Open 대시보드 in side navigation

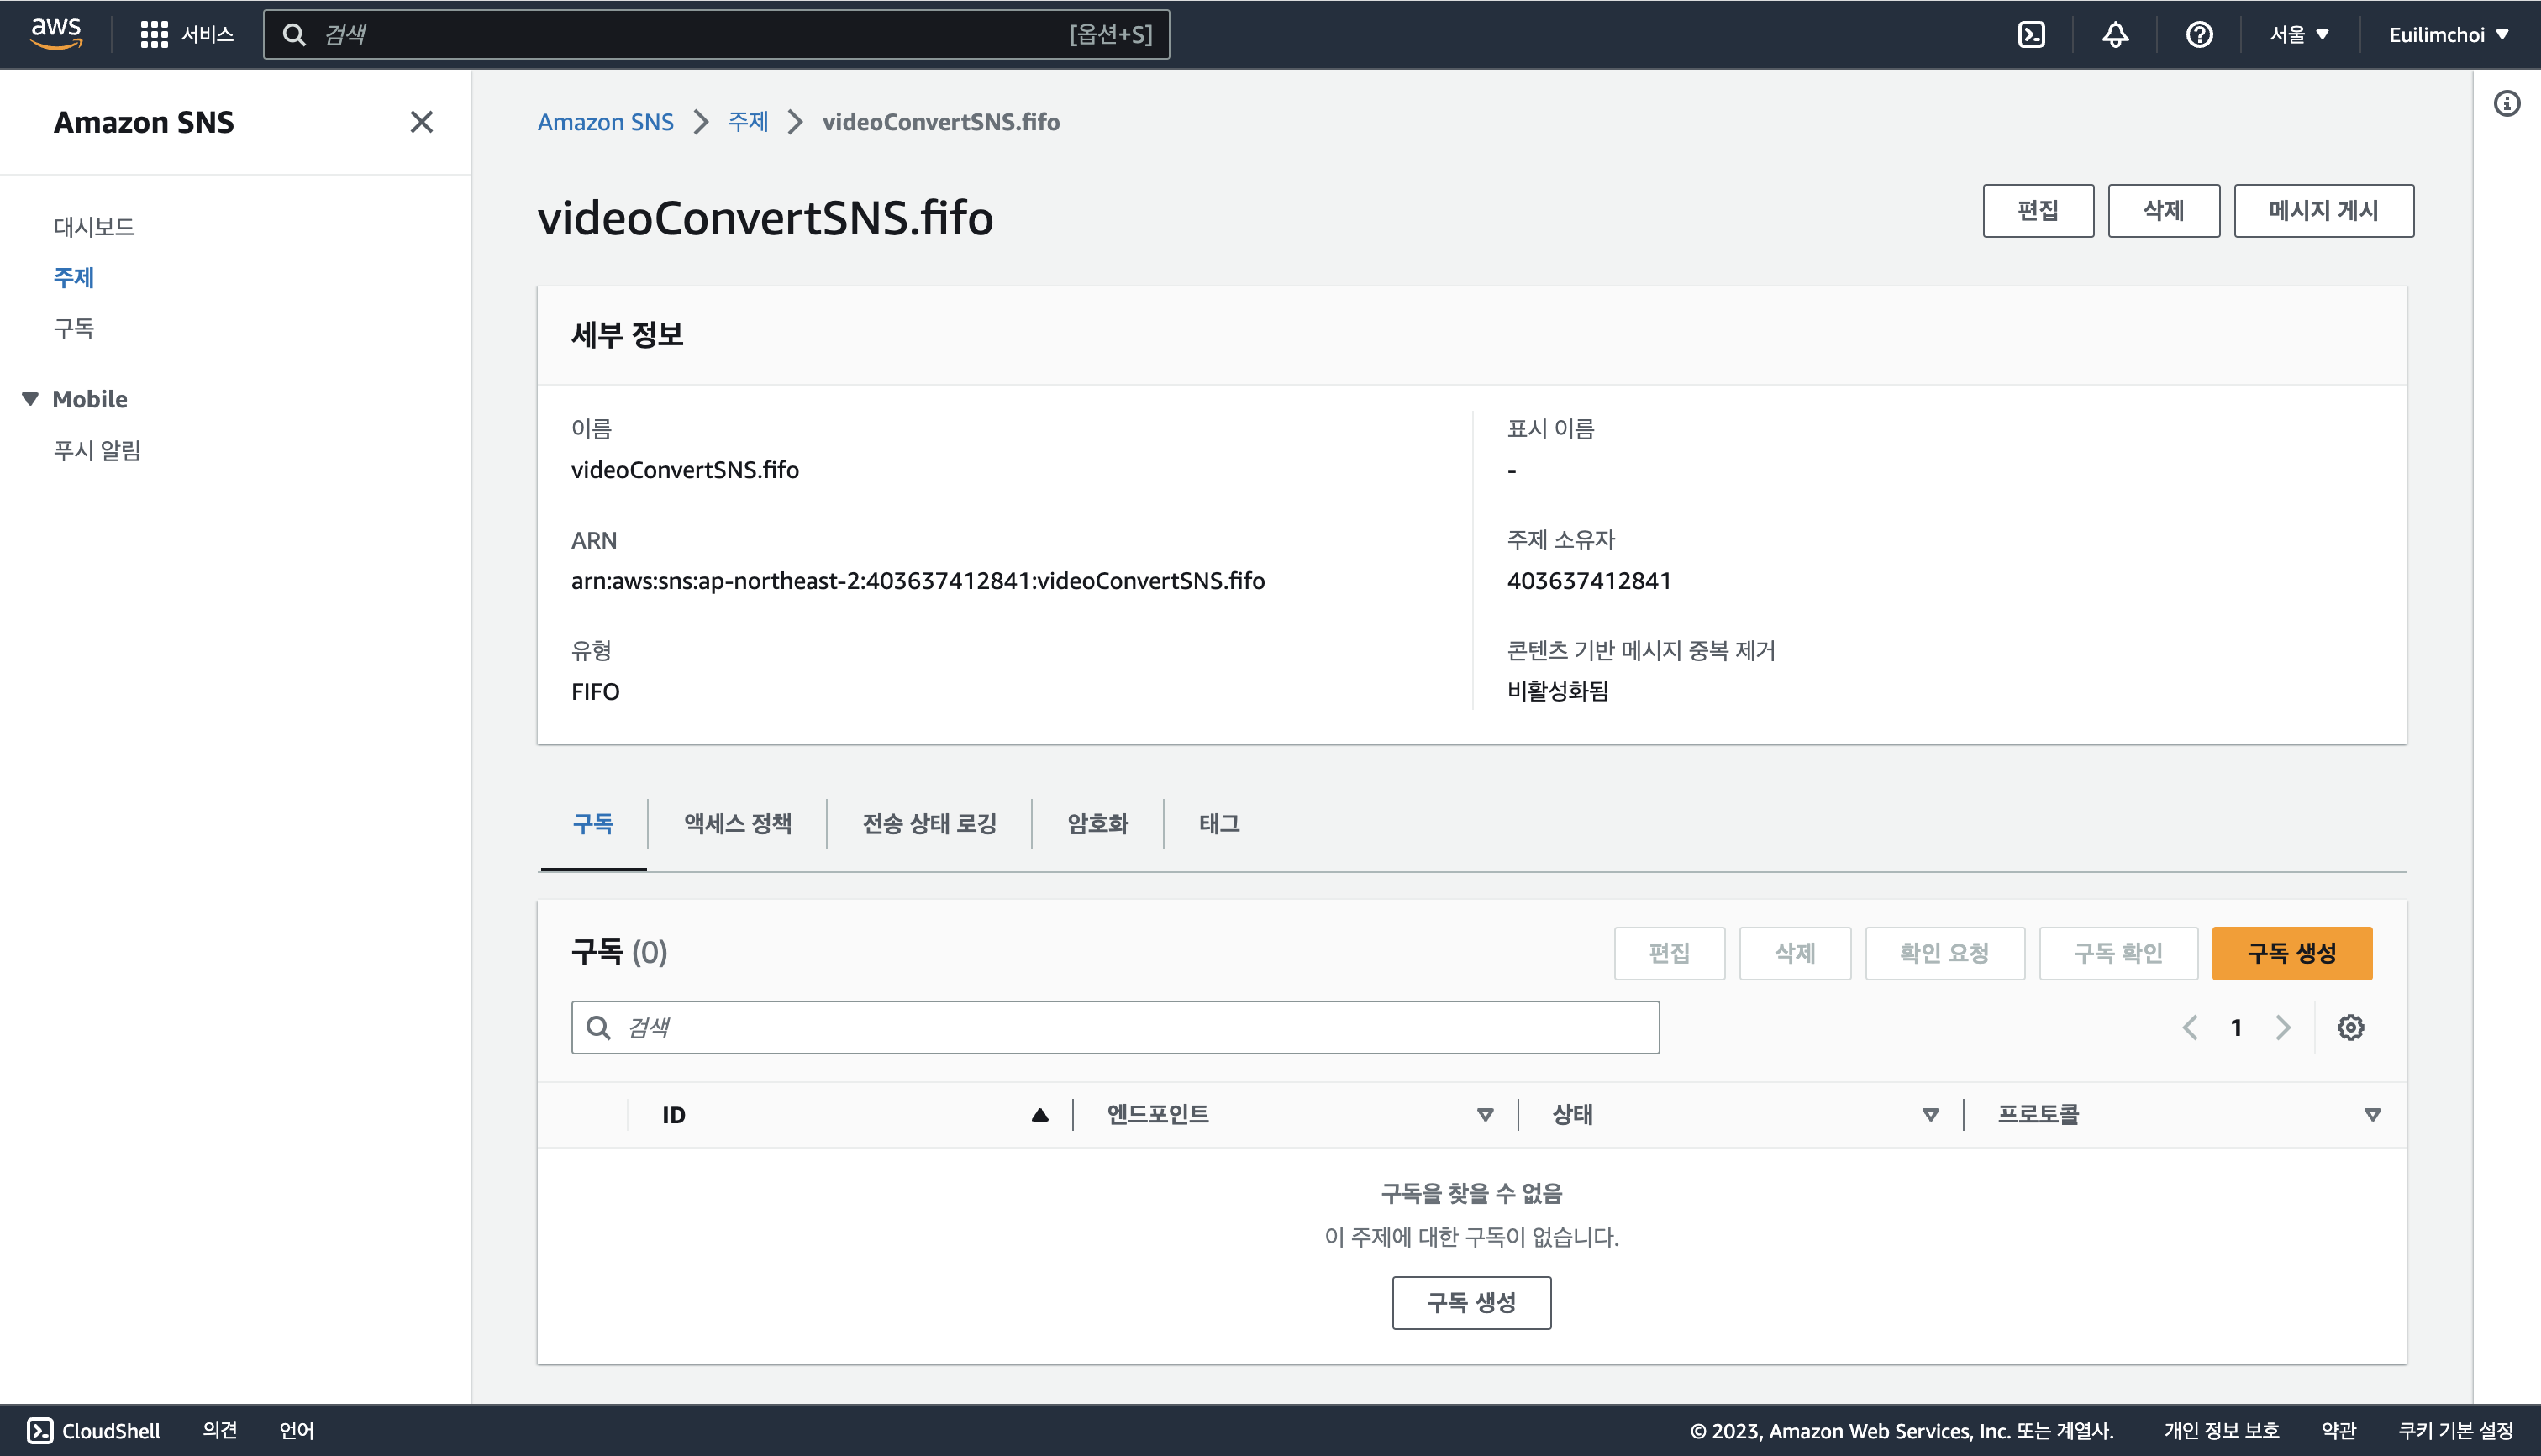click(x=94, y=227)
